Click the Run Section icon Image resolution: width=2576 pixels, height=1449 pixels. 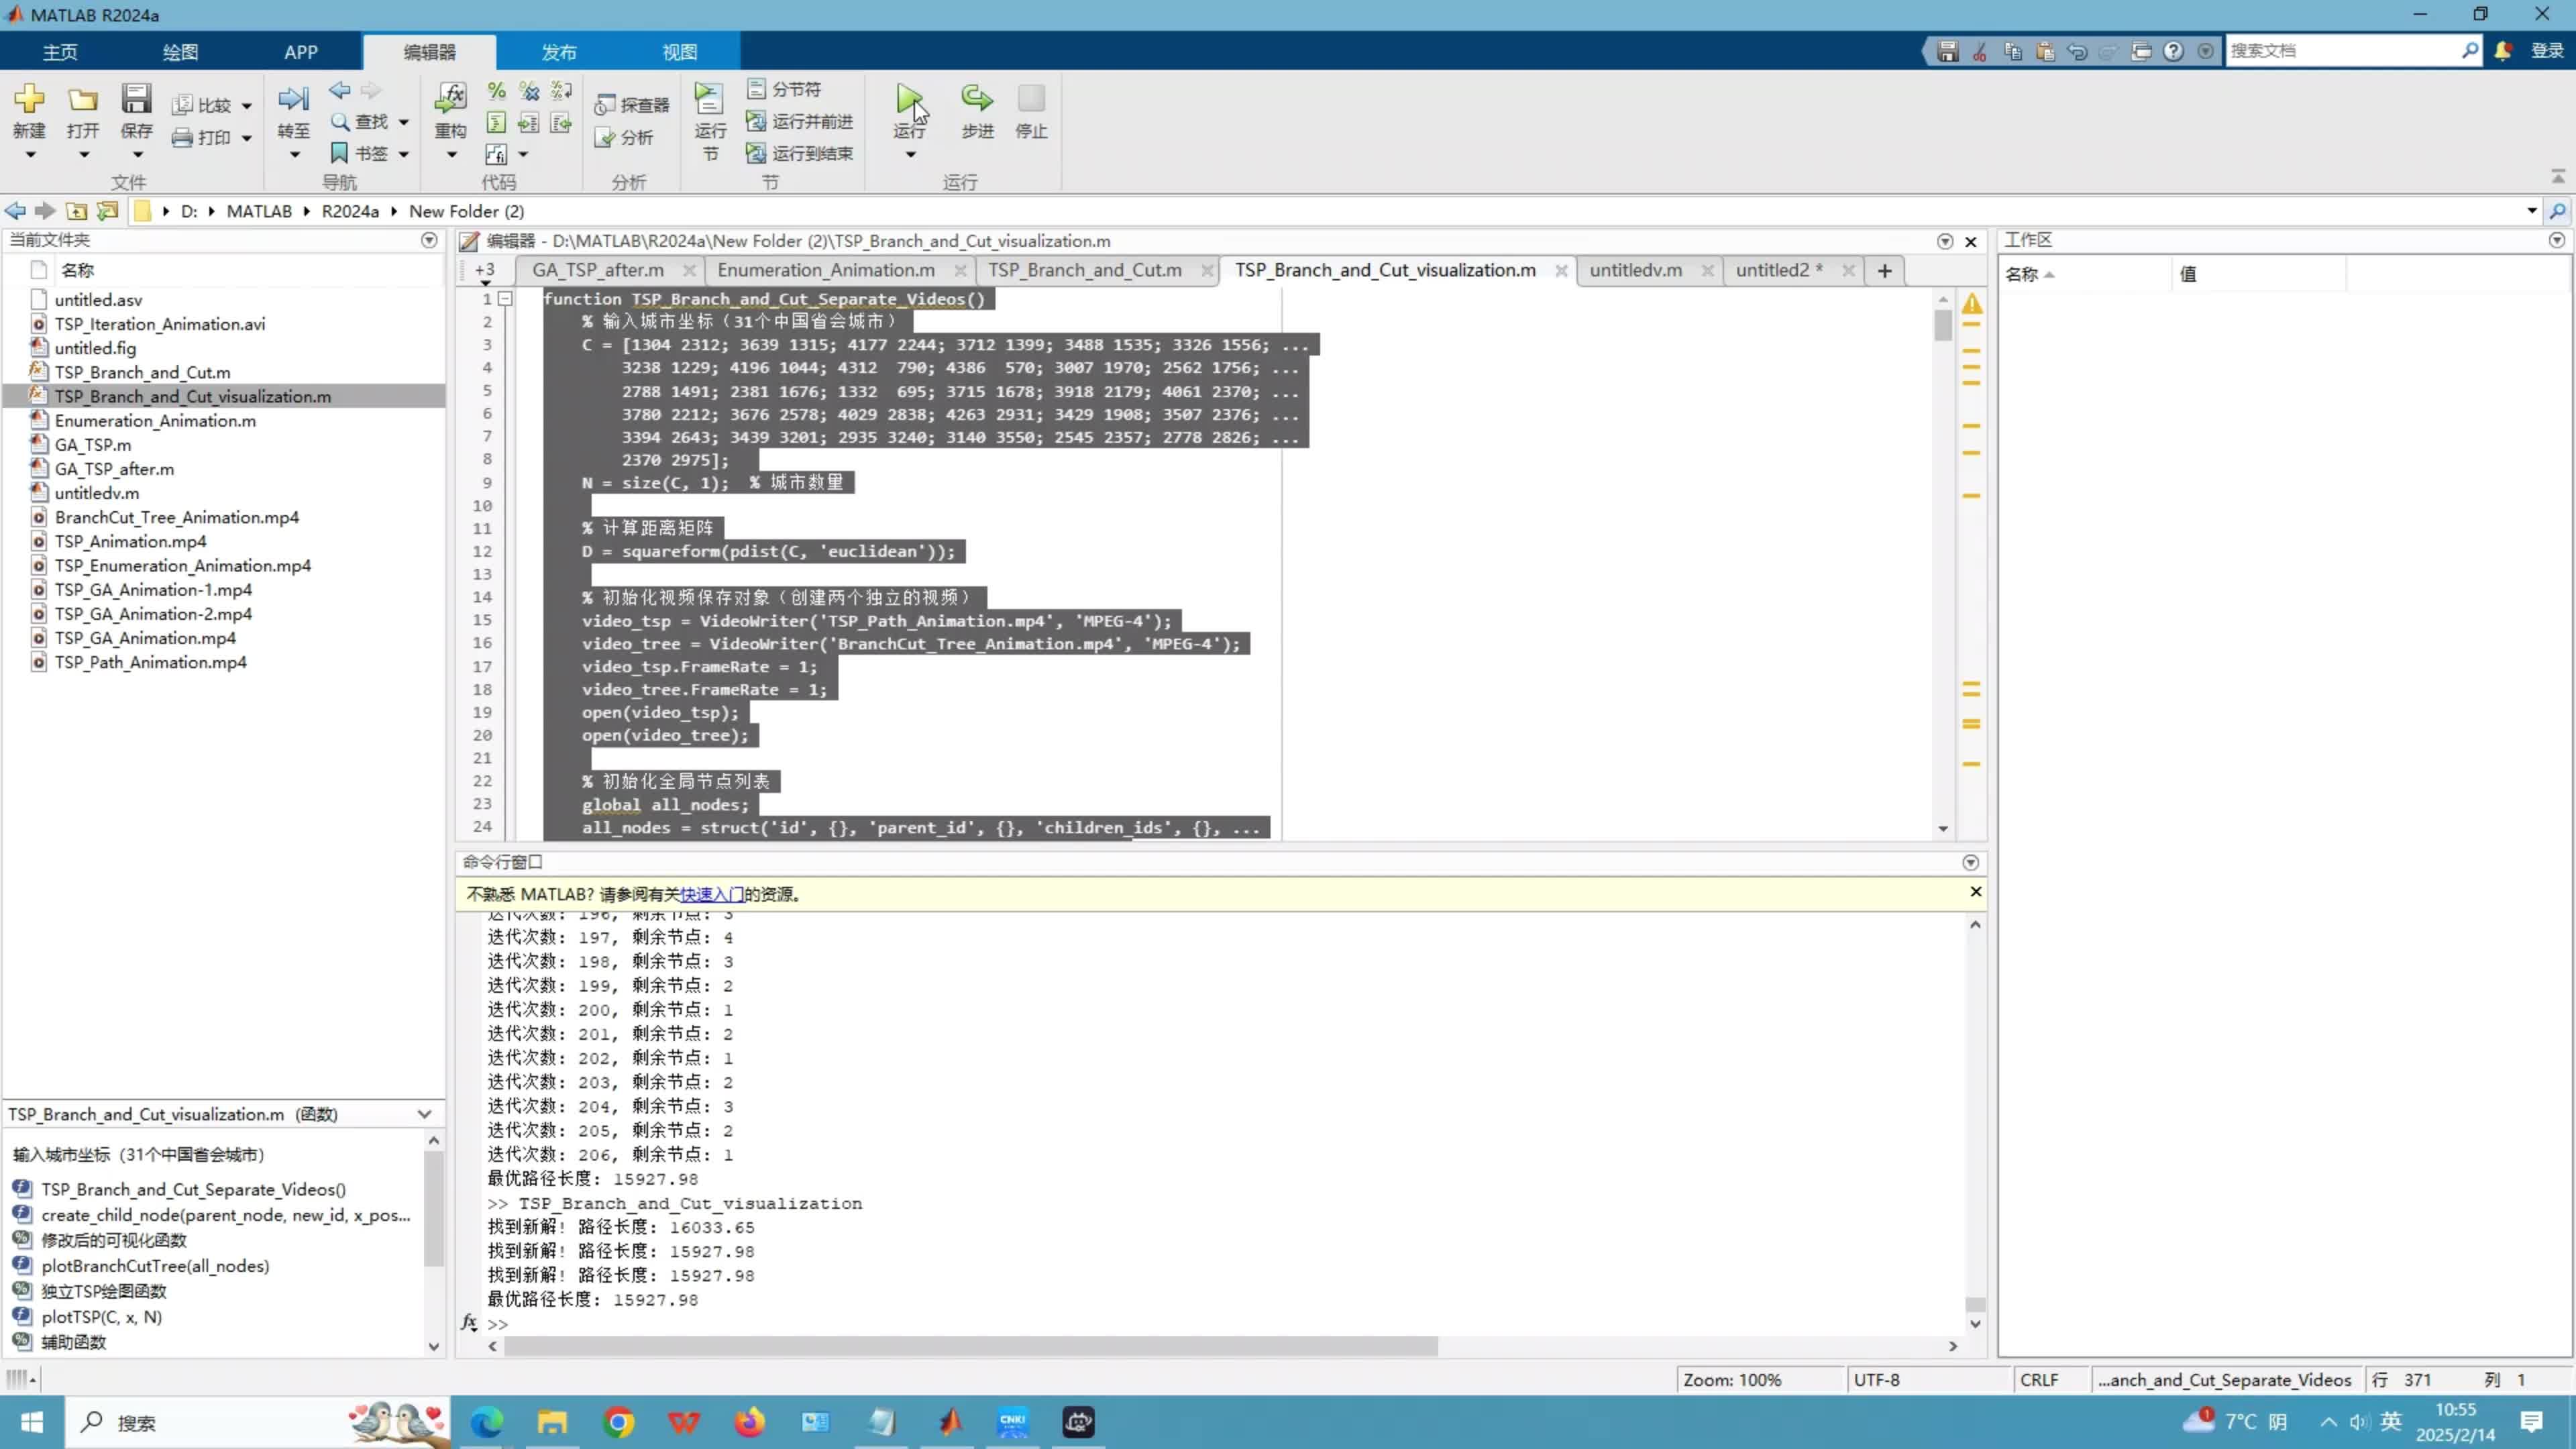709,99
